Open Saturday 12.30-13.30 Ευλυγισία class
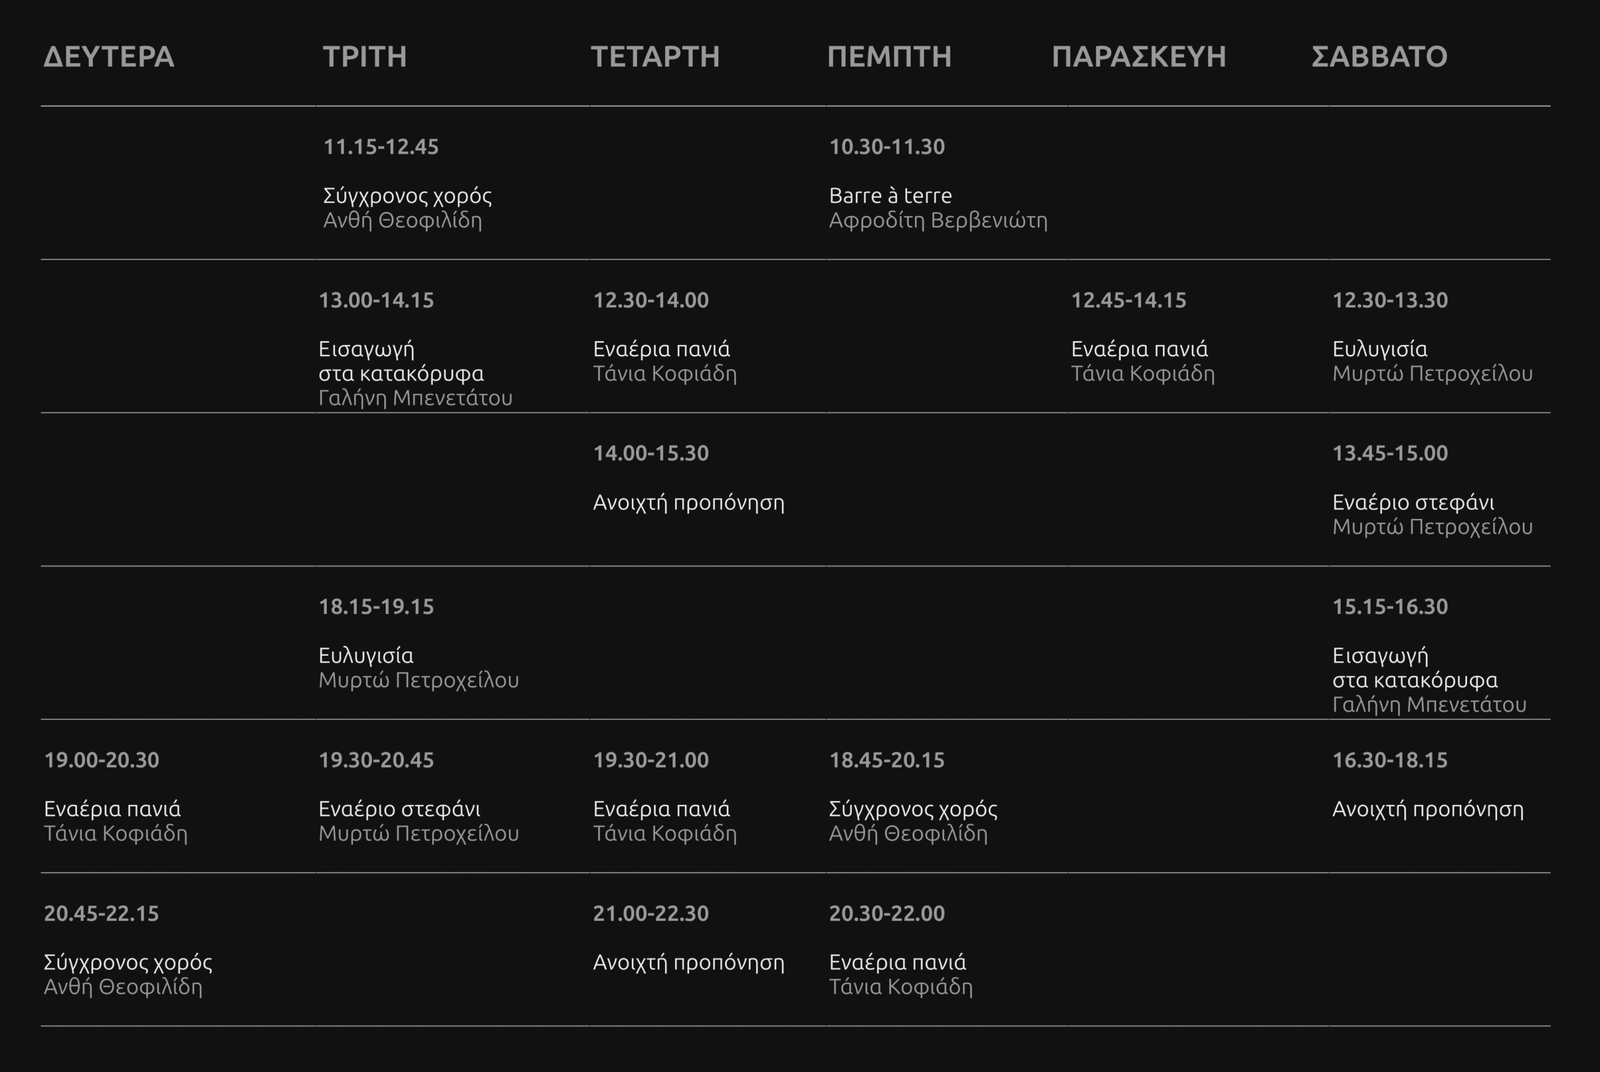 1379,349
